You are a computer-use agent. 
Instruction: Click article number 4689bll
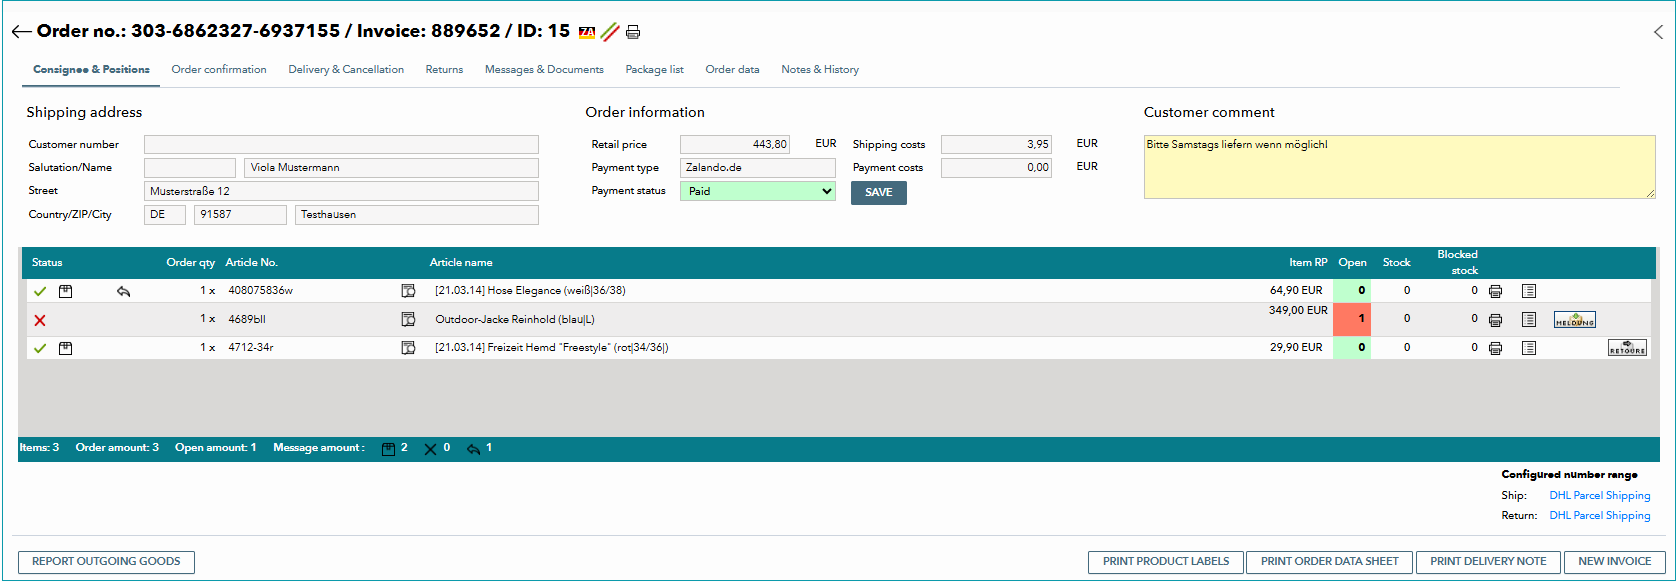(x=247, y=320)
